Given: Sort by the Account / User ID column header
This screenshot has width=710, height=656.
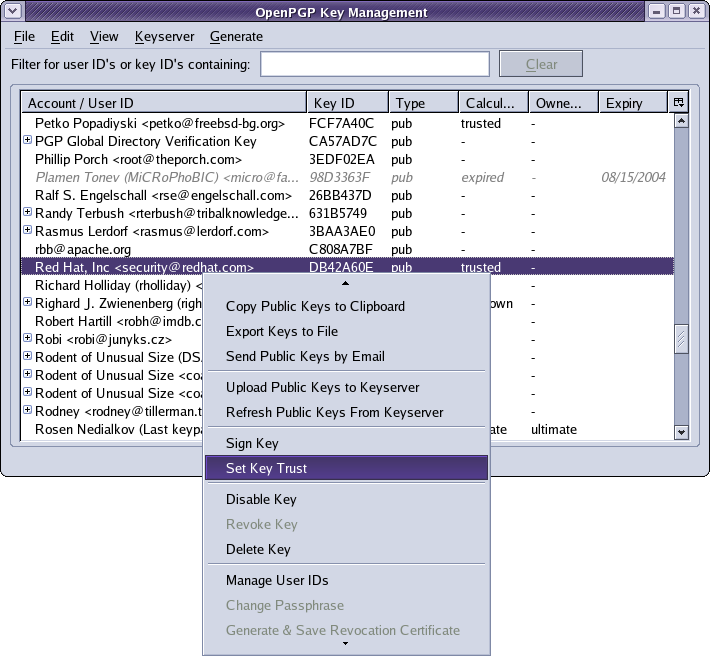Looking at the screenshot, I should [164, 103].
